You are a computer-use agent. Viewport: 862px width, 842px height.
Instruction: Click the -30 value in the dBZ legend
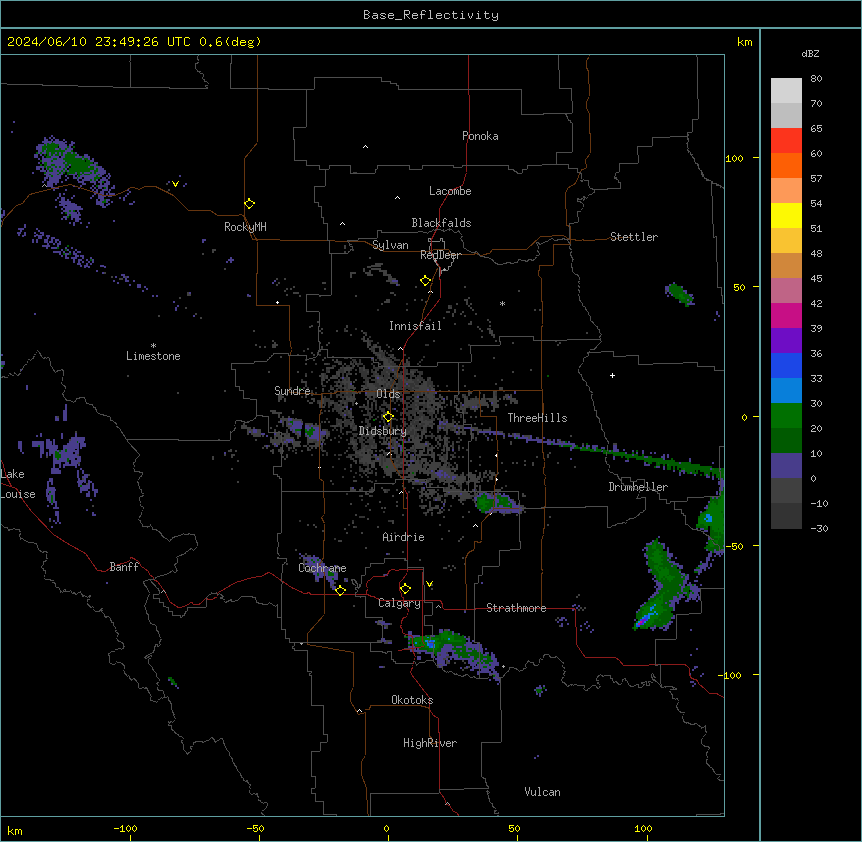tap(819, 528)
